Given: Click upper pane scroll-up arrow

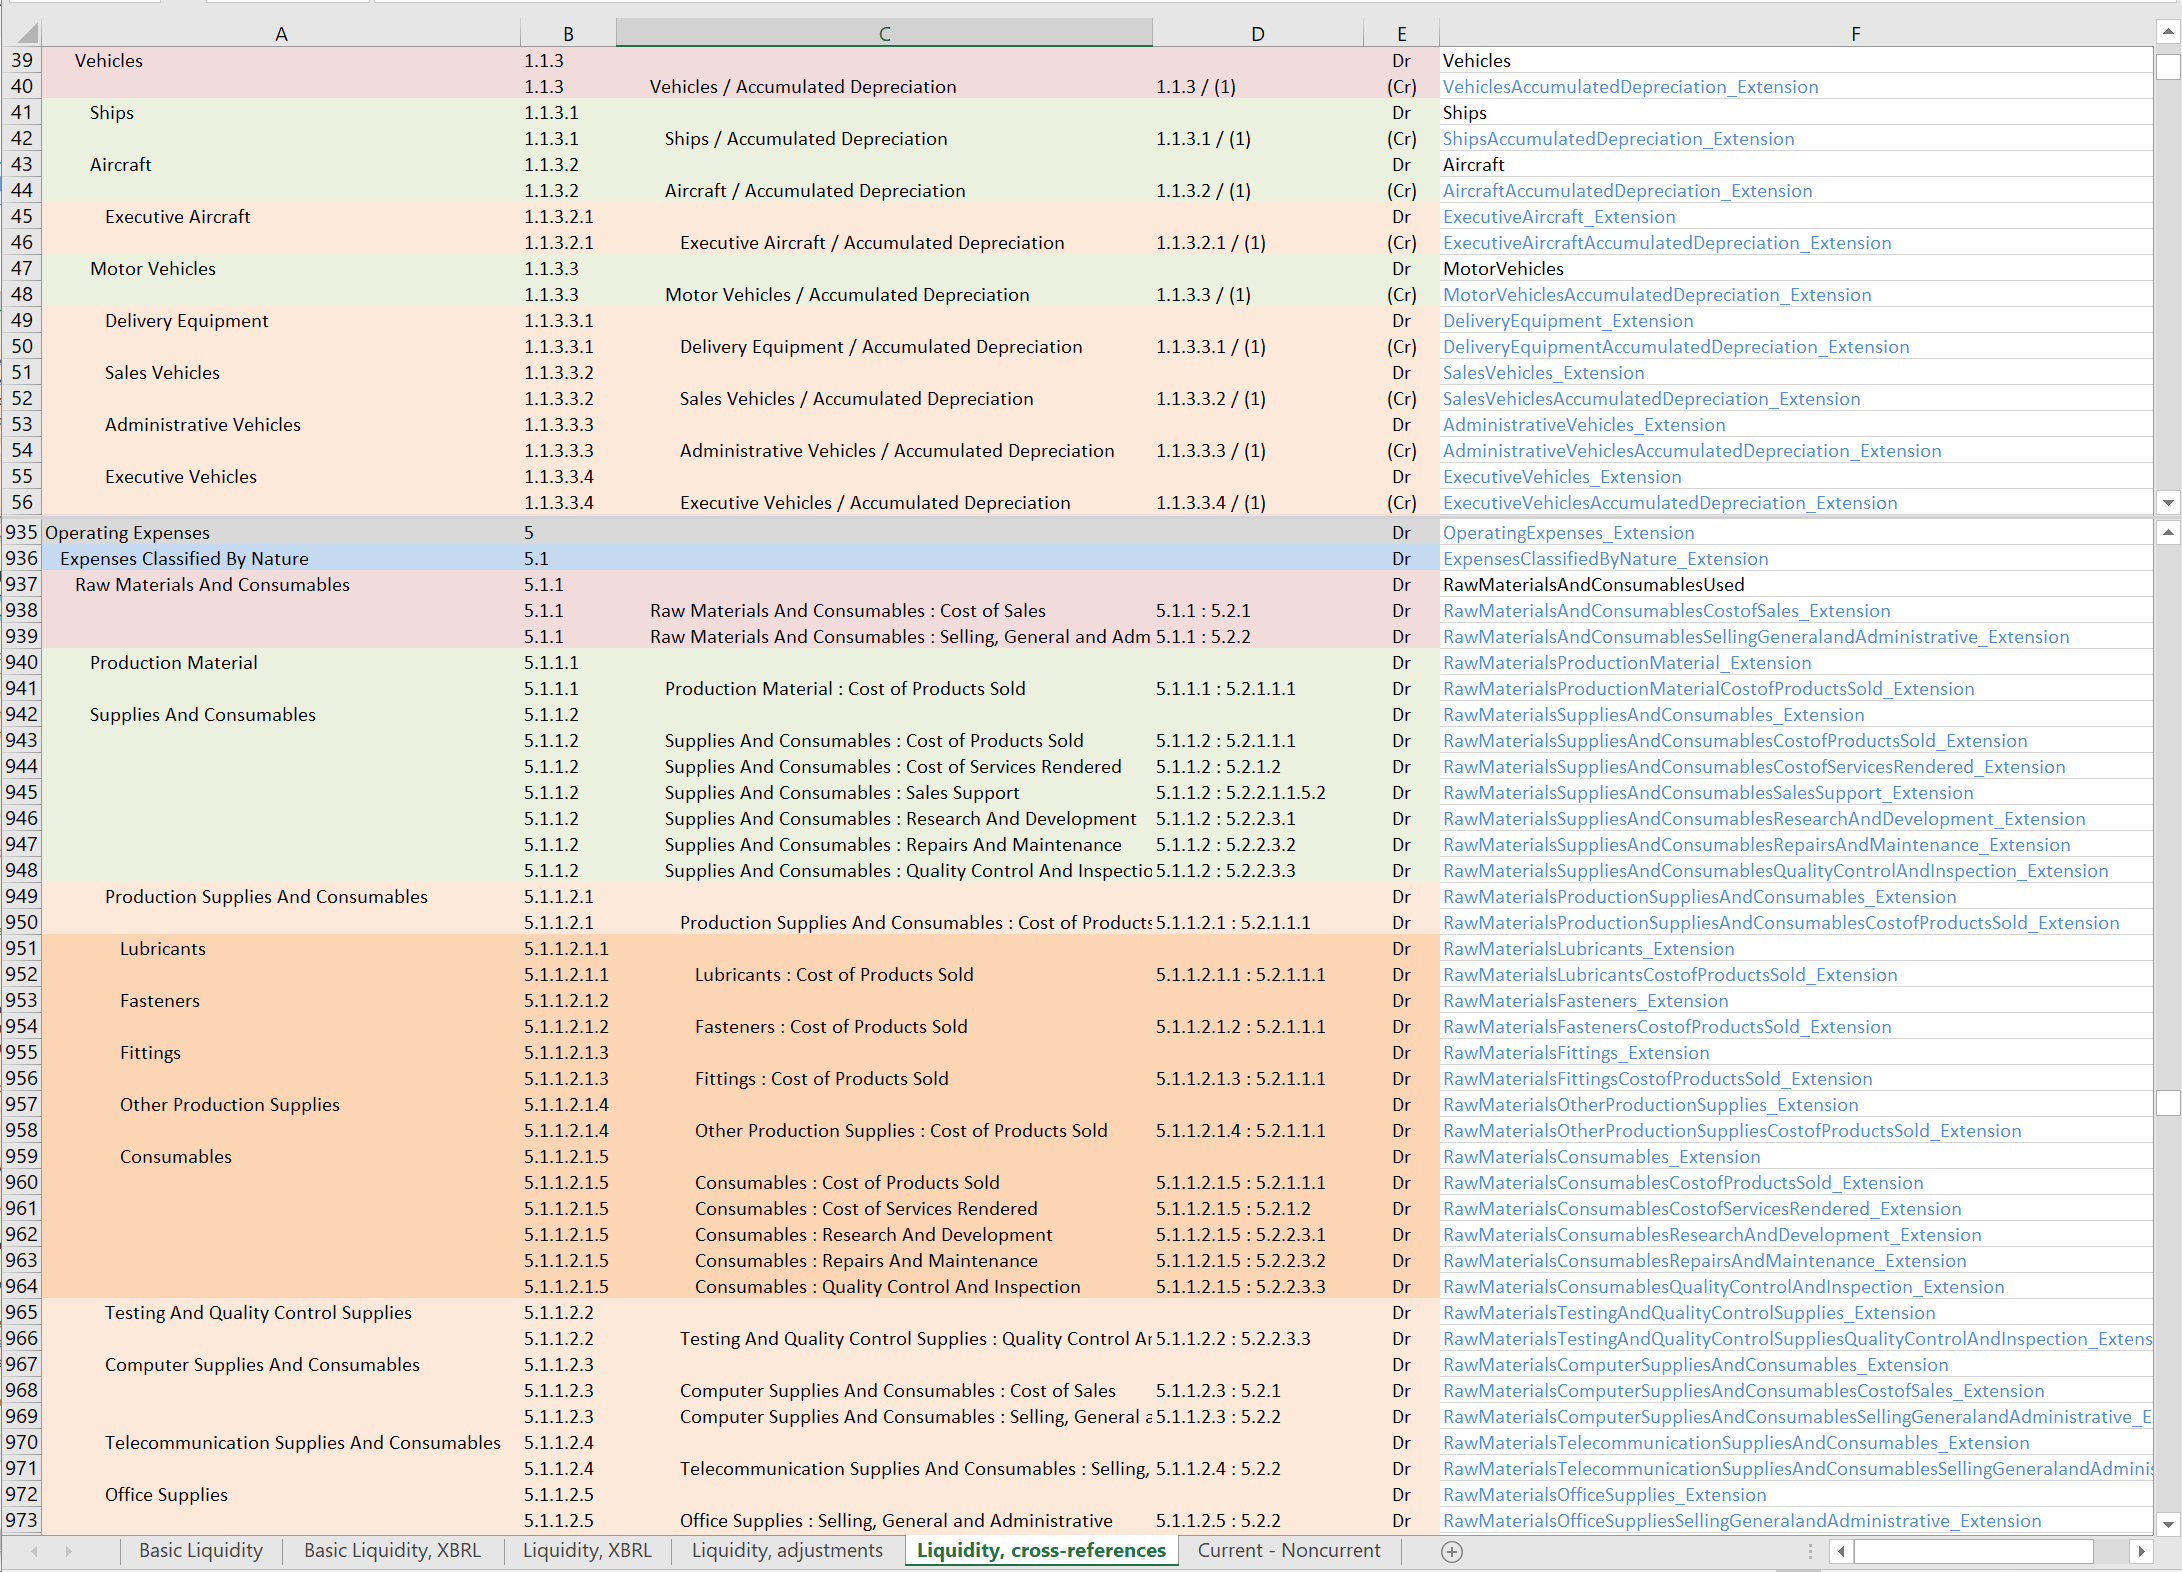Looking at the screenshot, I should tap(2168, 33).
